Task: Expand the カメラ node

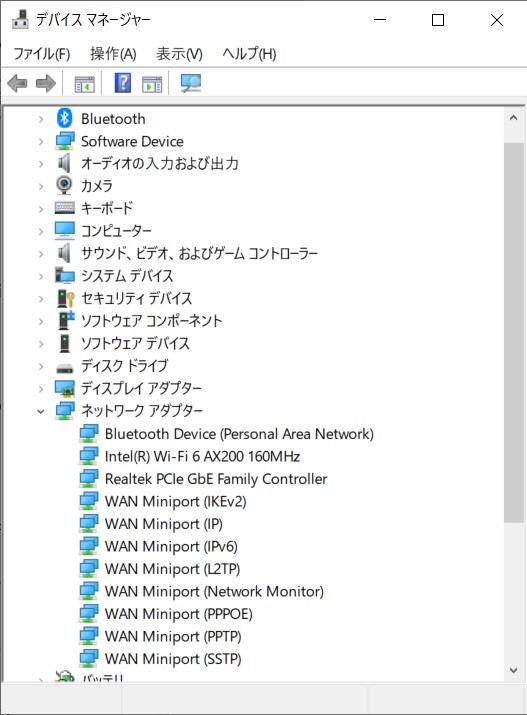Action: [41, 186]
